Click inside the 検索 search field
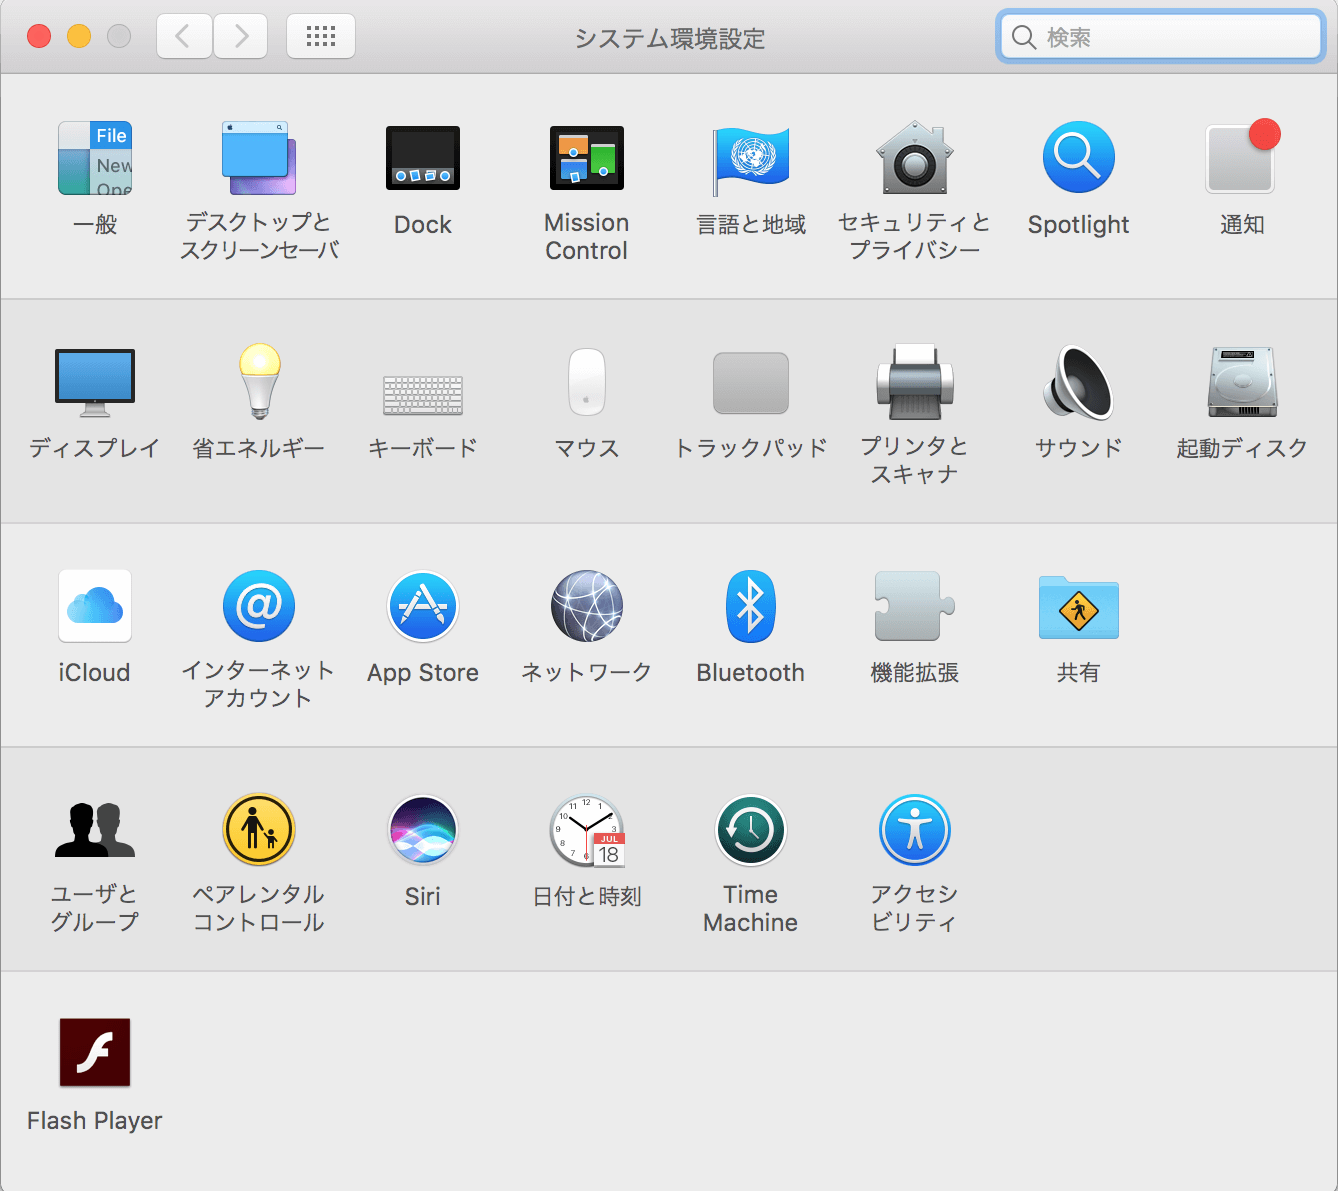This screenshot has height=1191, width=1338. click(x=1158, y=37)
